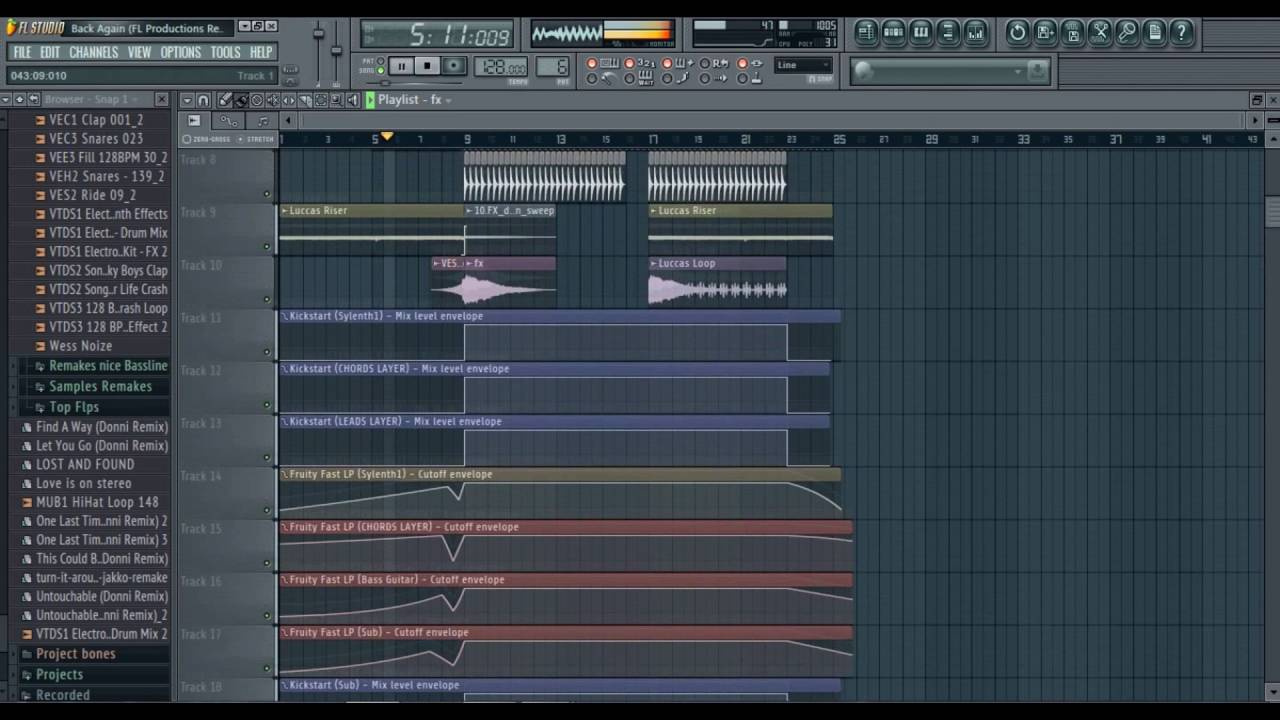
Task: Click the magnifier icon in top toolbar
Action: pos(1127,33)
